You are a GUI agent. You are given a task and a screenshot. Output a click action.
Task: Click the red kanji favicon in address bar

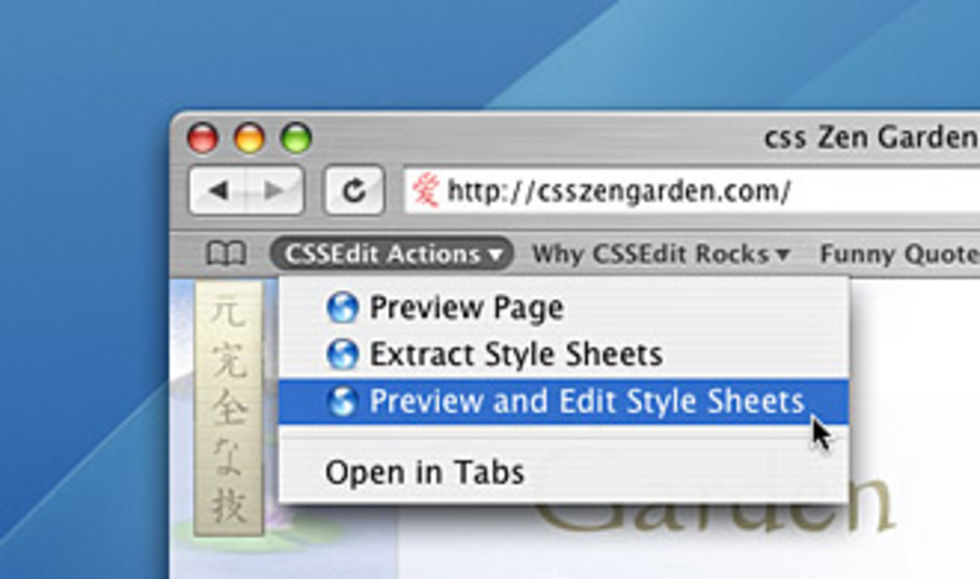[426, 190]
